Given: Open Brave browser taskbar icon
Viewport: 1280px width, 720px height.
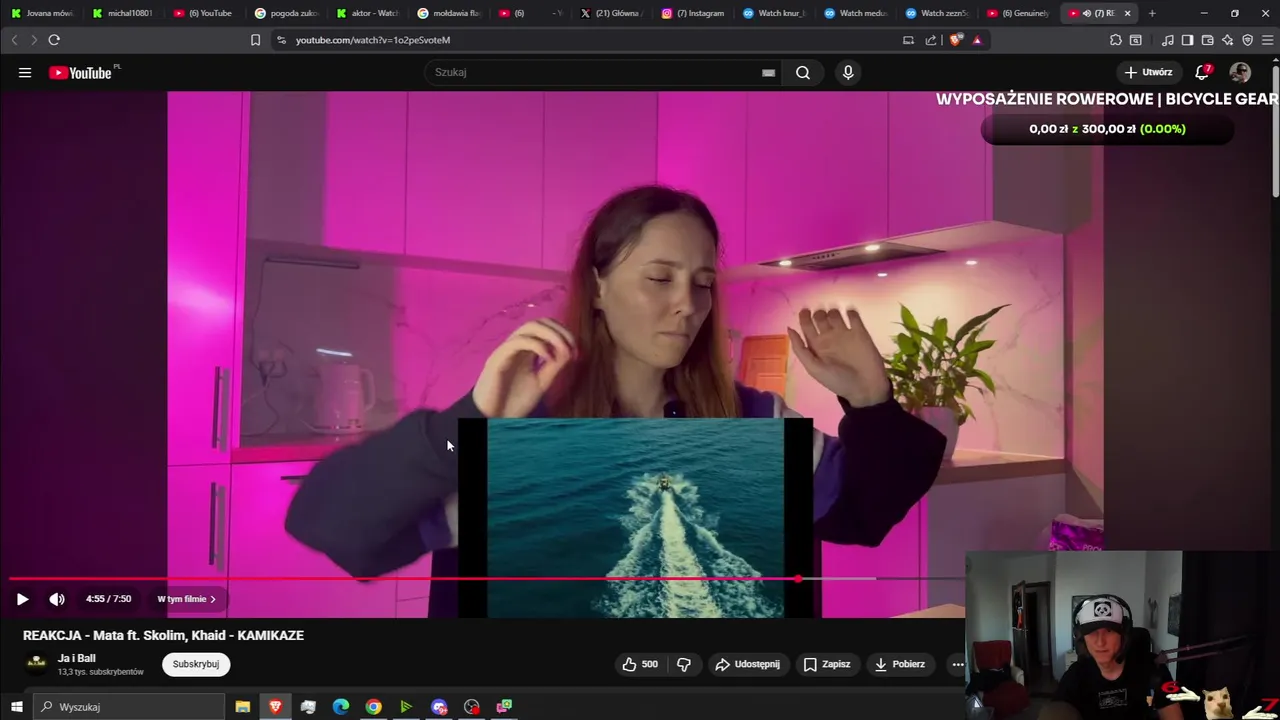Looking at the screenshot, I should (x=275, y=707).
